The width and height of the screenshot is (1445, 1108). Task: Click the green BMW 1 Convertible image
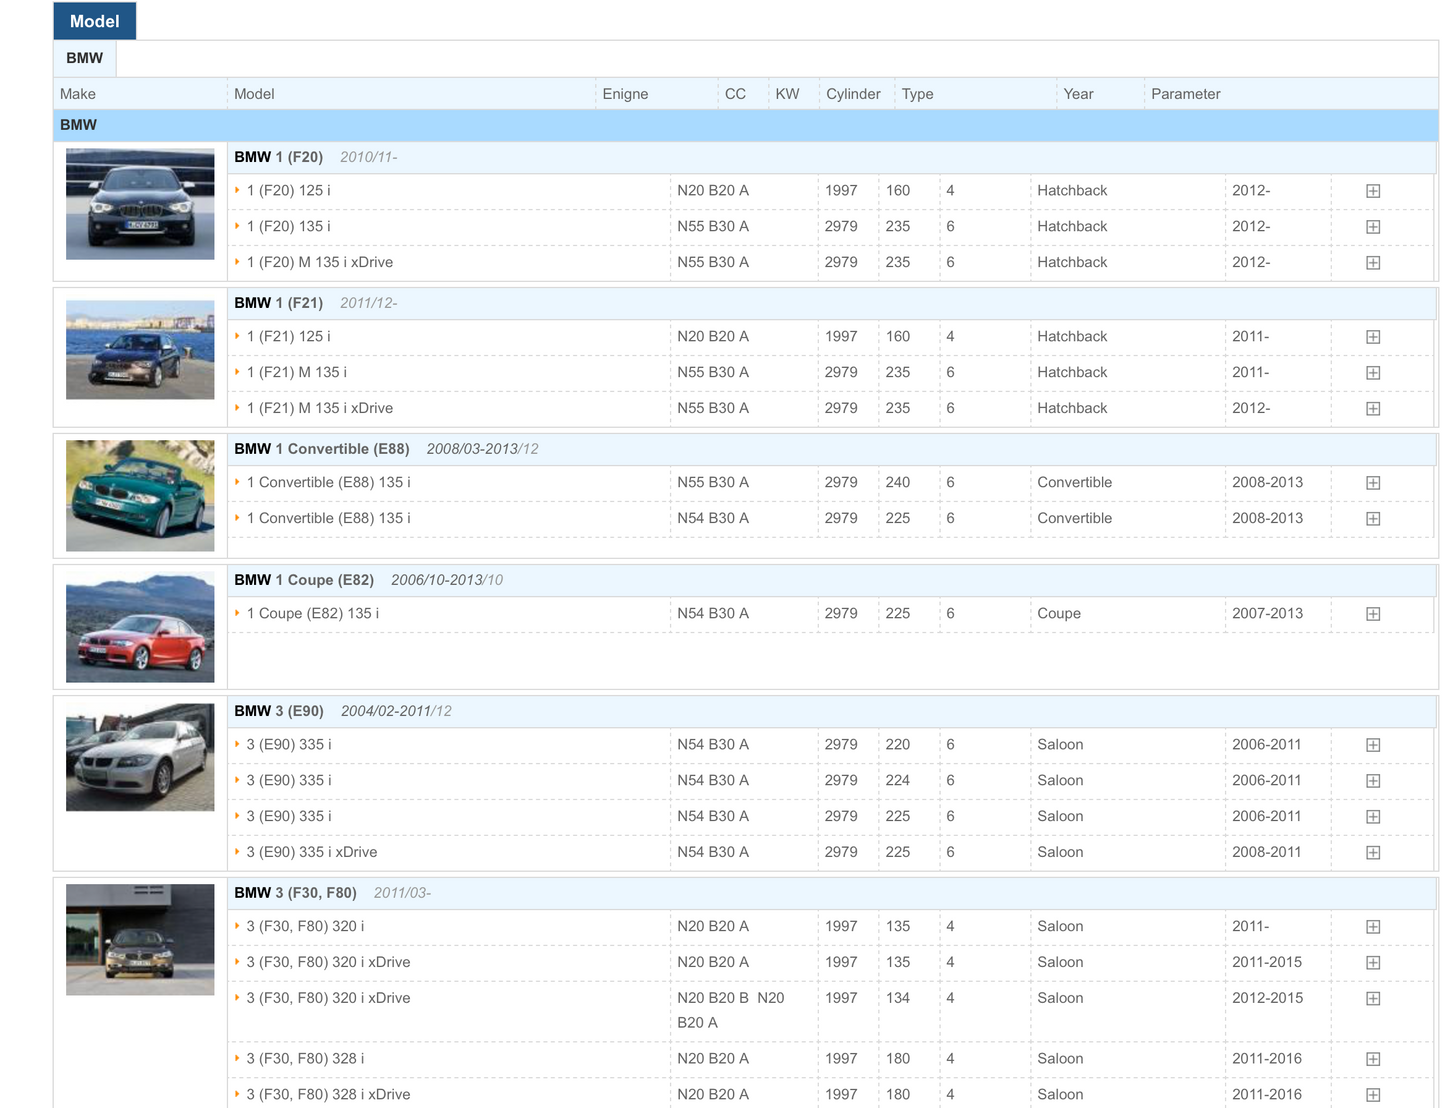click(140, 496)
